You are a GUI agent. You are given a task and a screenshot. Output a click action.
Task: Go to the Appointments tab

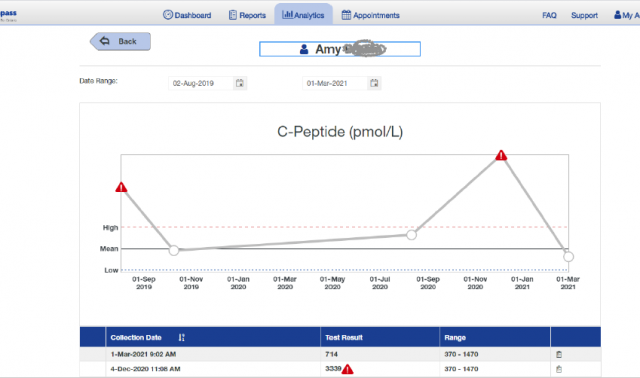[x=371, y=15]
